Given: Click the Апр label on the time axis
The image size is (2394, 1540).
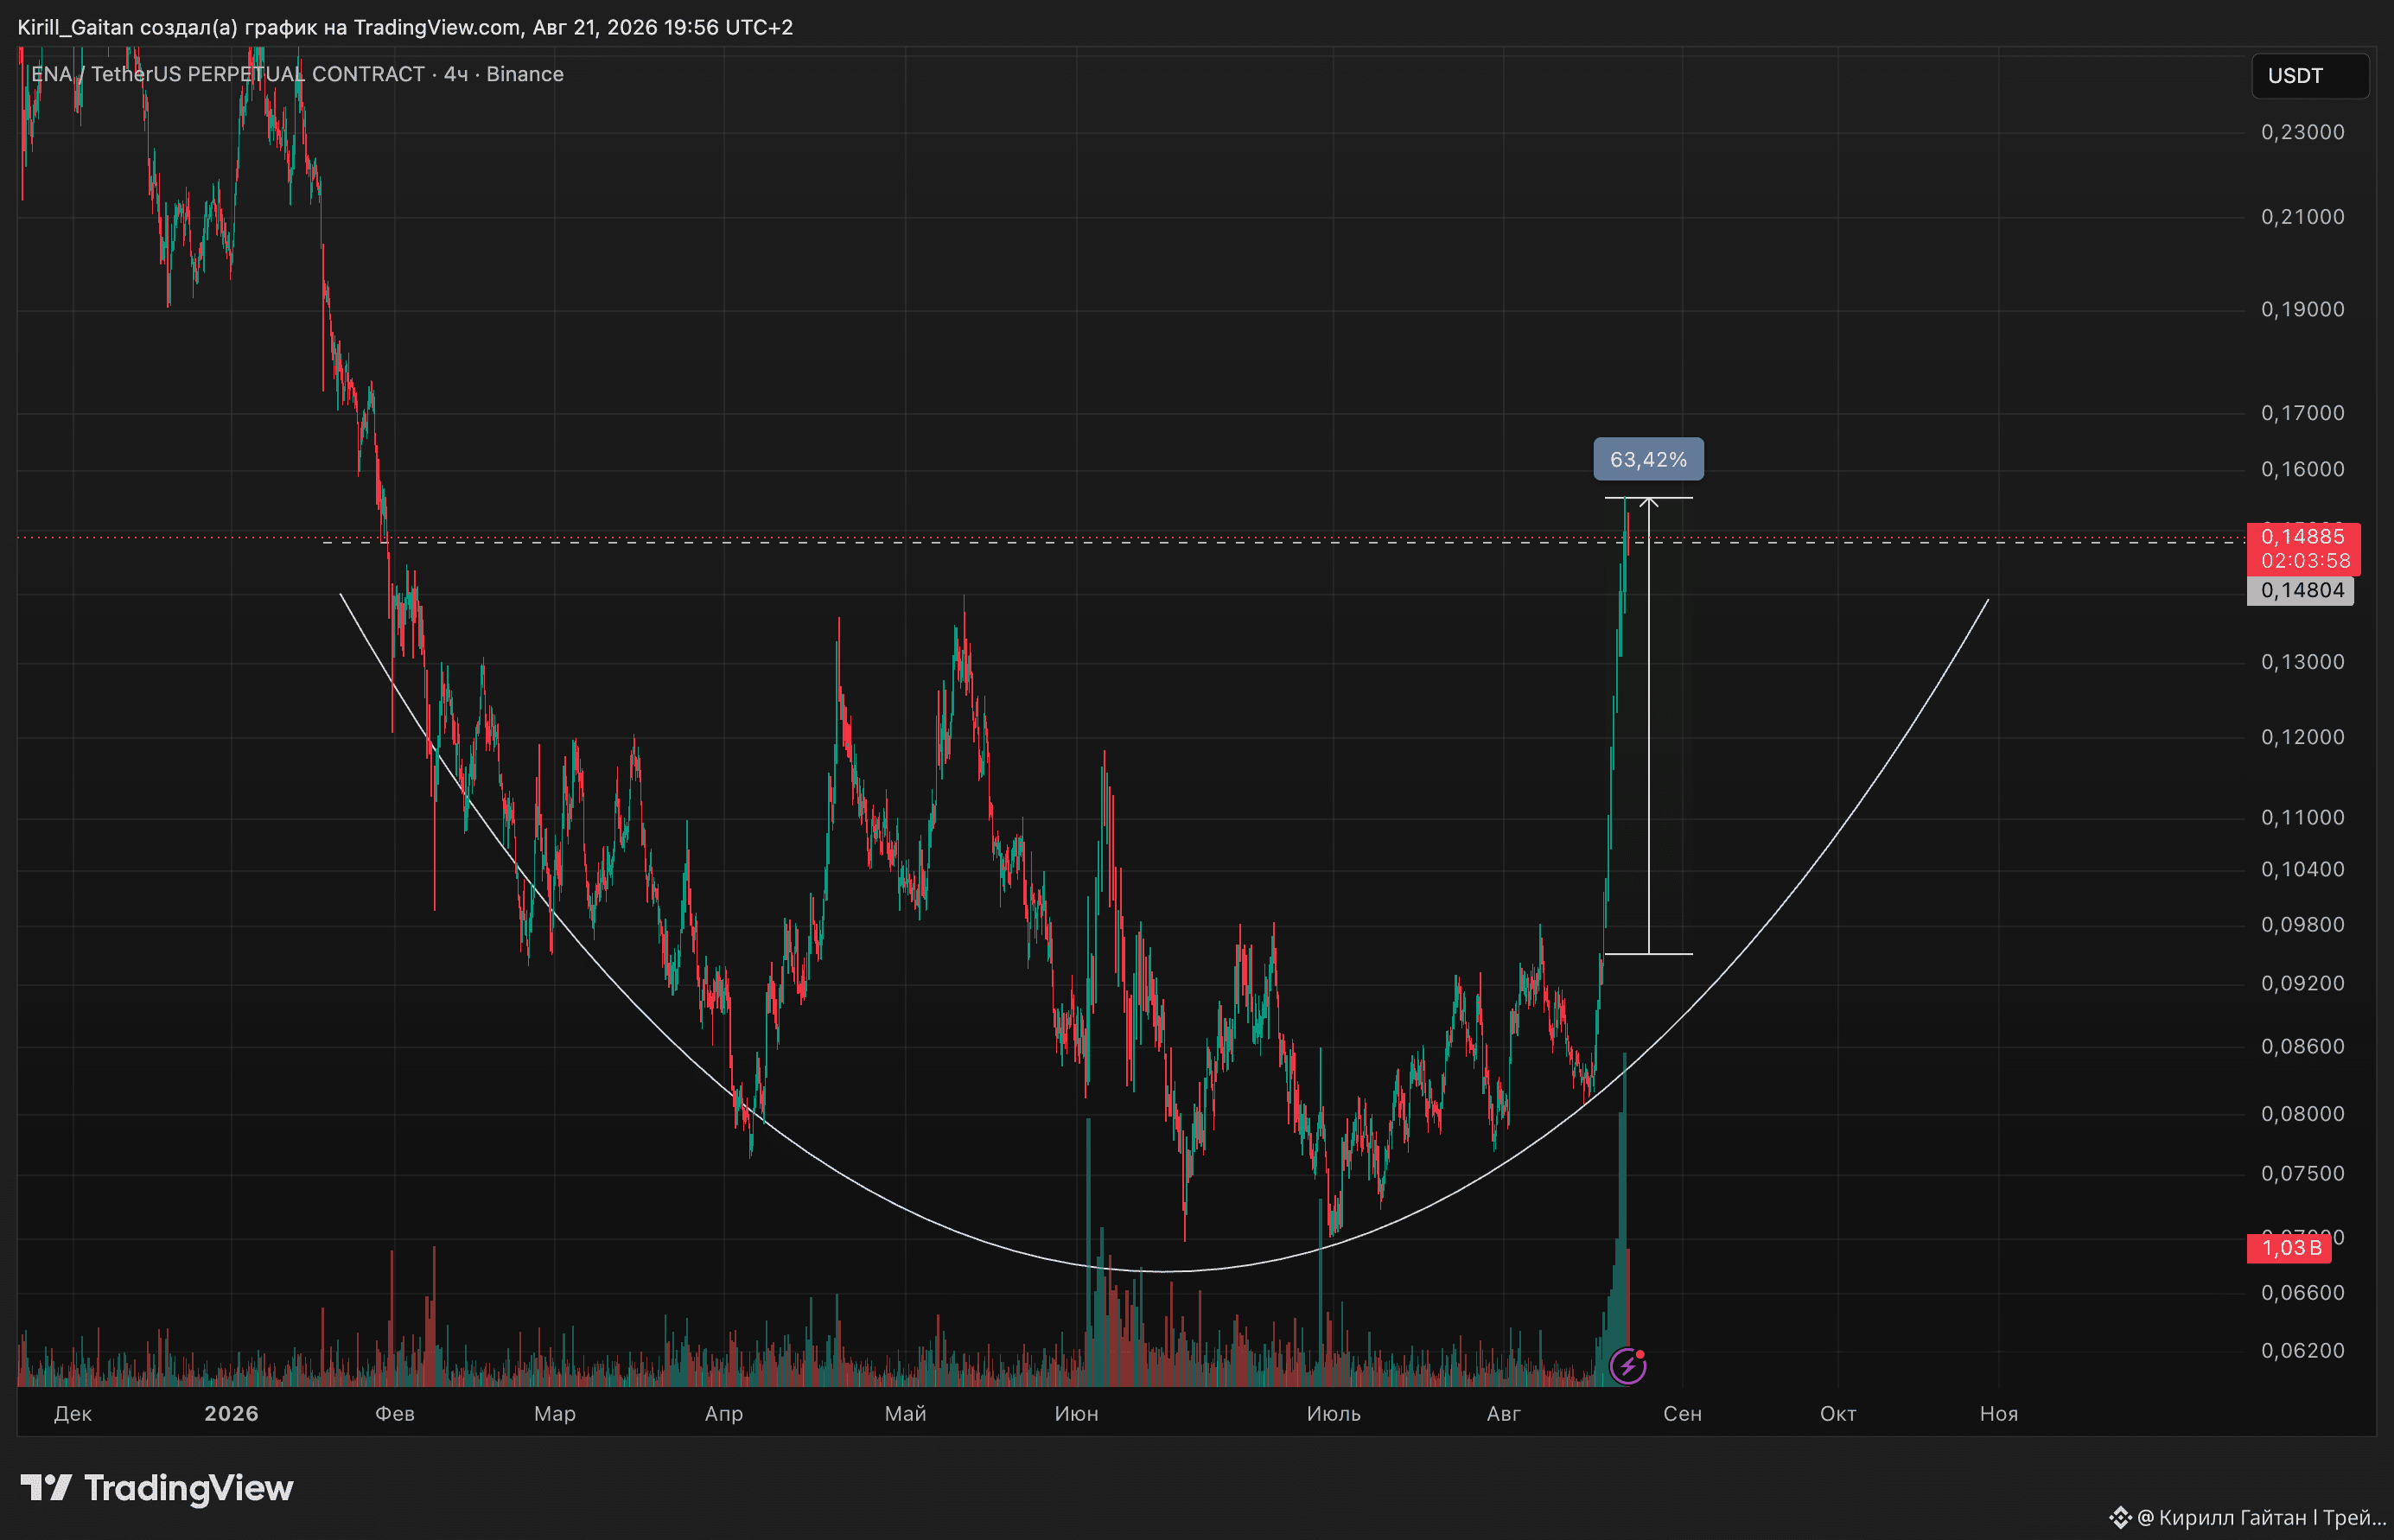Looking at the screenshot, I should pyautogui.click(x=724, y=1413).
